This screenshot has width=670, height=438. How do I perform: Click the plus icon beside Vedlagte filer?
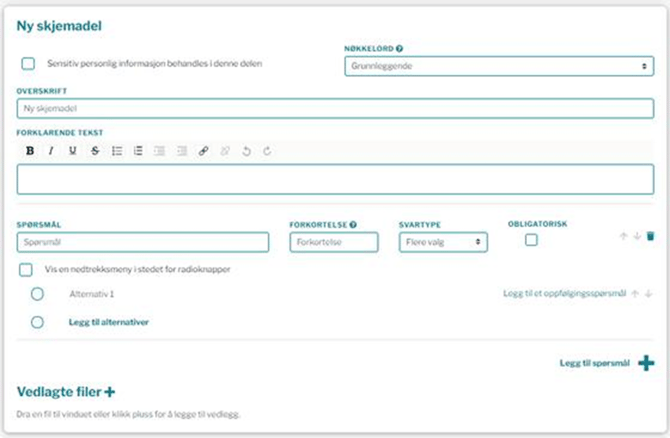(108, 391)
